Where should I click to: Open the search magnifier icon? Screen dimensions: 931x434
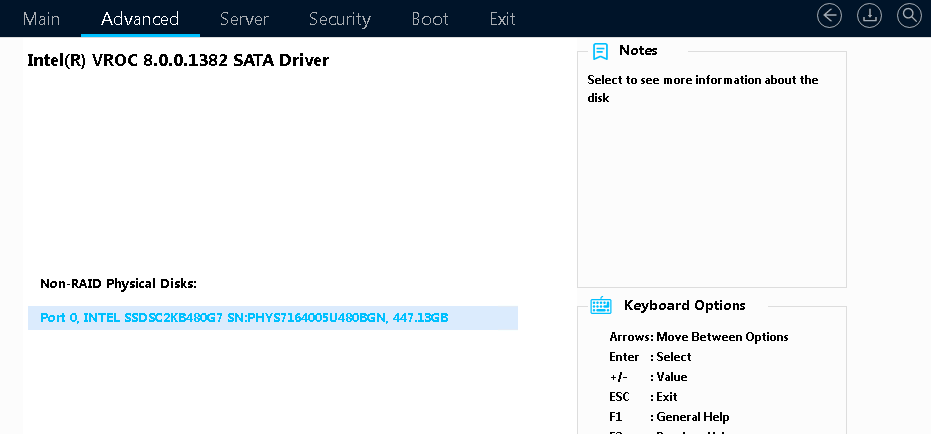(x=909, y=16)
